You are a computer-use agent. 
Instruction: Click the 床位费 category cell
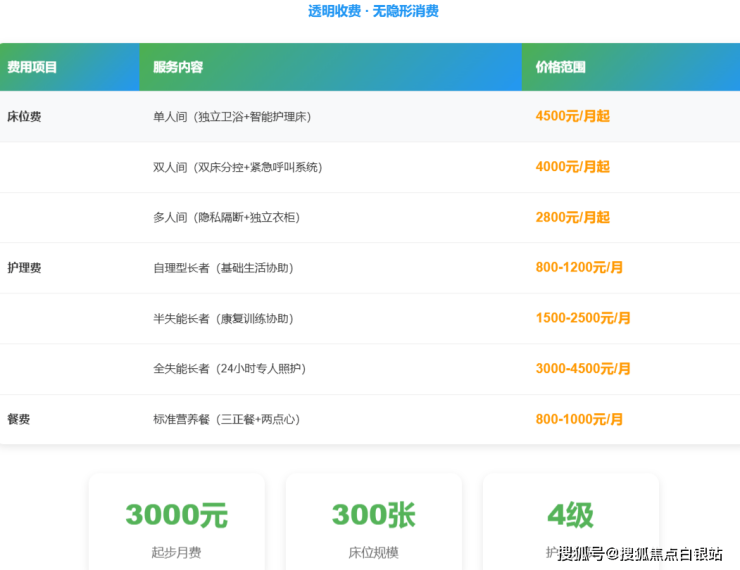click(24, 117)
